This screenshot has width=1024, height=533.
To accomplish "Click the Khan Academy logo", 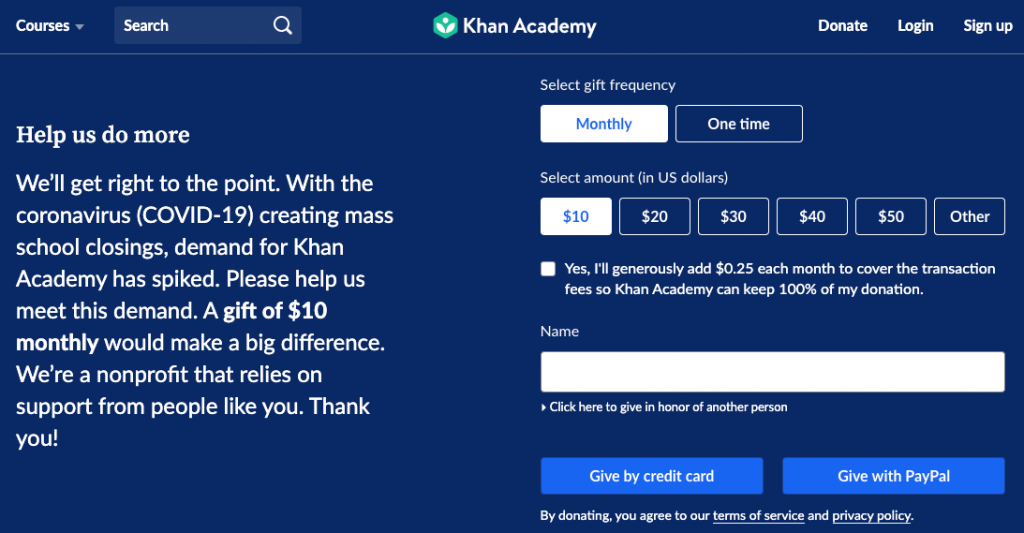I will (514, 26).
